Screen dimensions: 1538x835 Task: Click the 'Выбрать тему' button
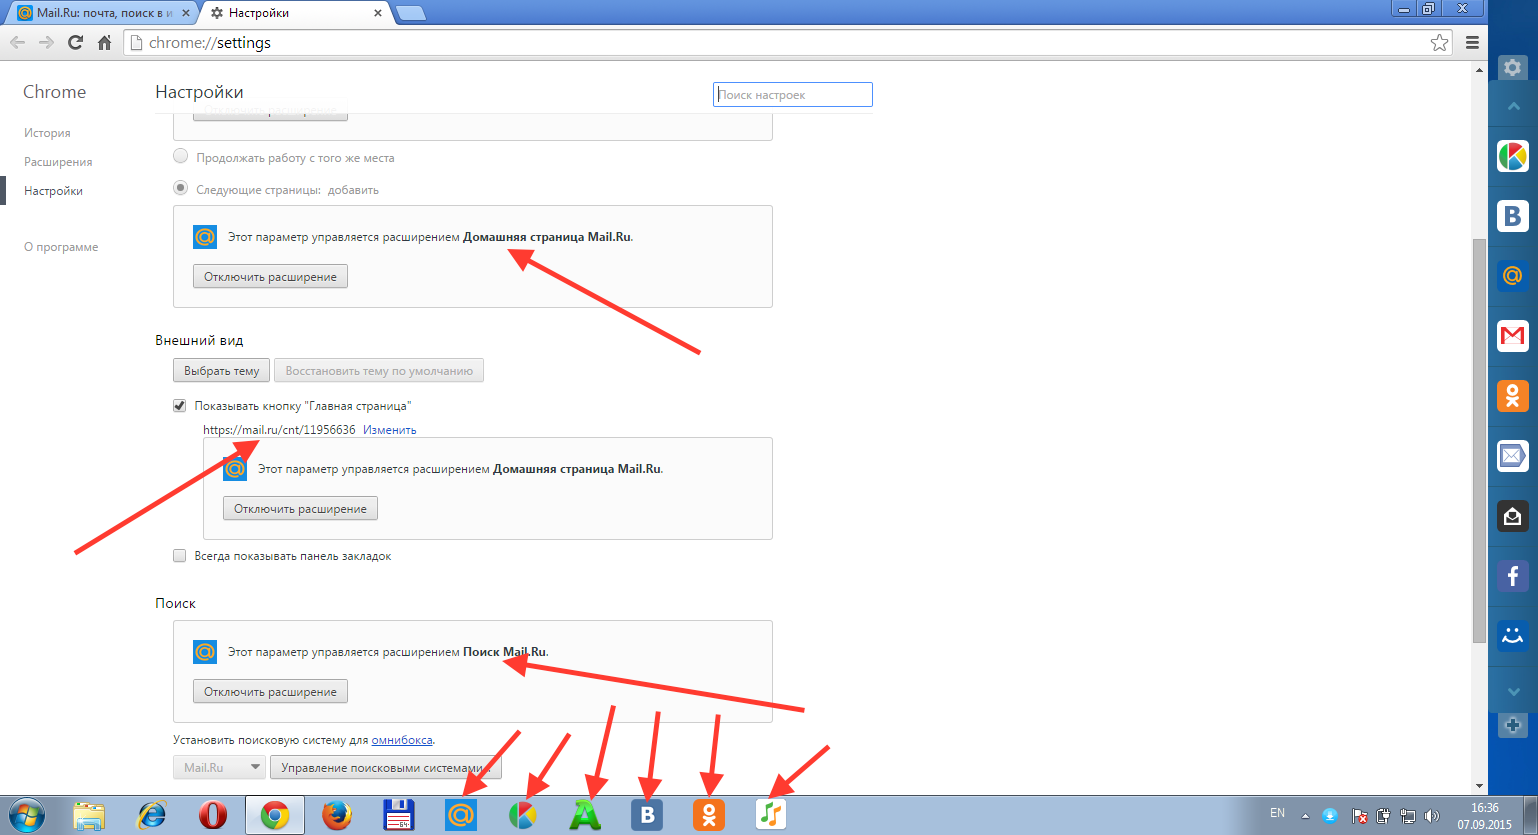coord(221,370)
